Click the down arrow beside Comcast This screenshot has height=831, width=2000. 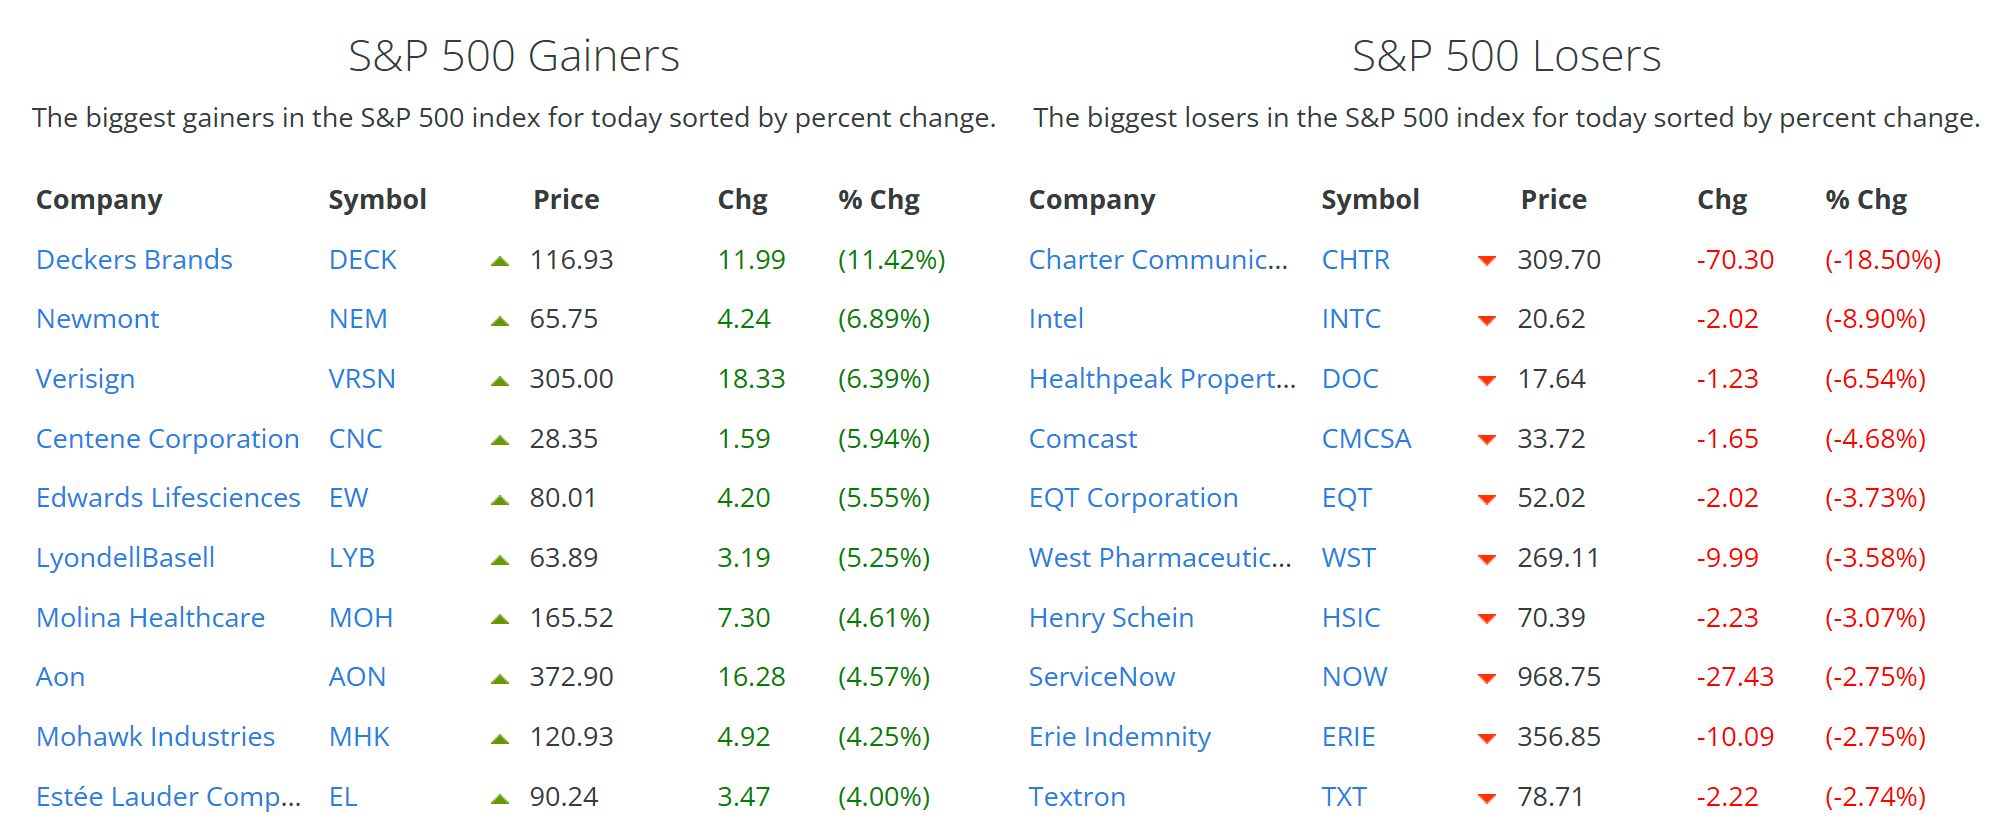coord(1487,439)
